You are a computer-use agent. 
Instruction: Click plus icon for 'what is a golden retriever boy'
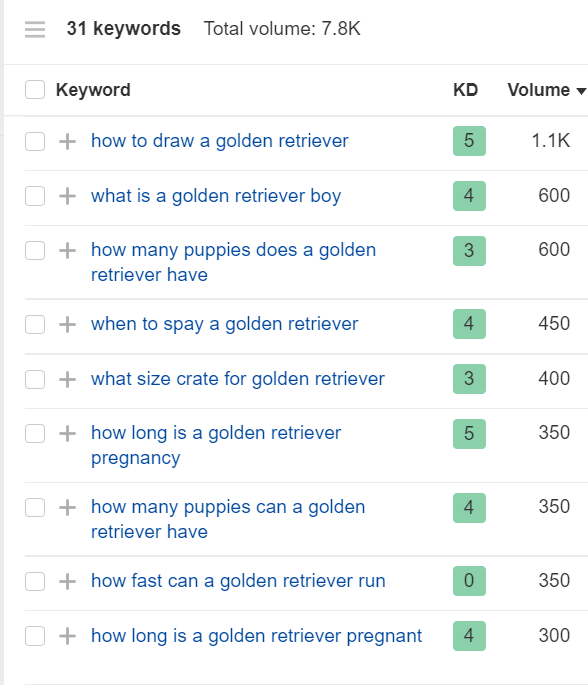click(x=67, y=196)
